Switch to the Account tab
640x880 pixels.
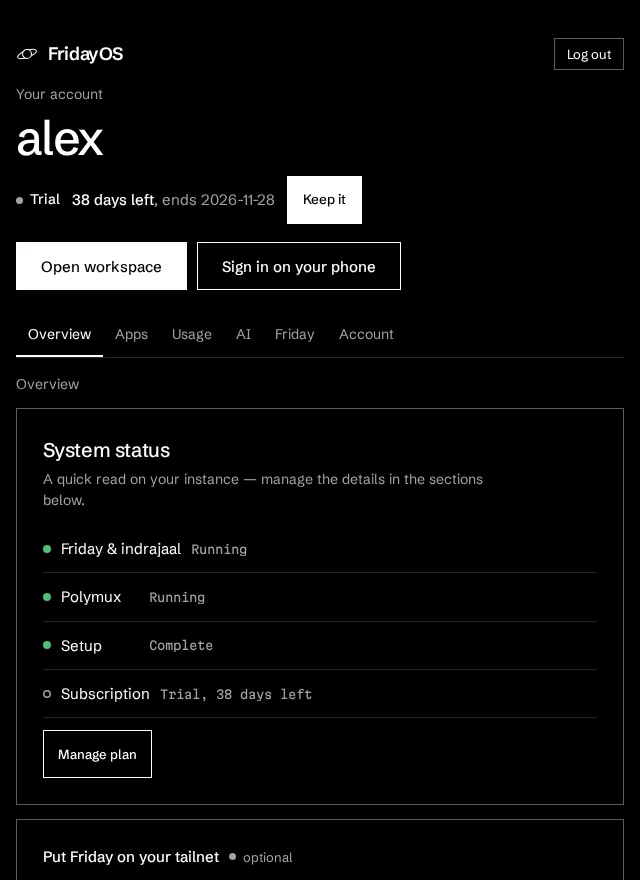click(x=366, y=334)
